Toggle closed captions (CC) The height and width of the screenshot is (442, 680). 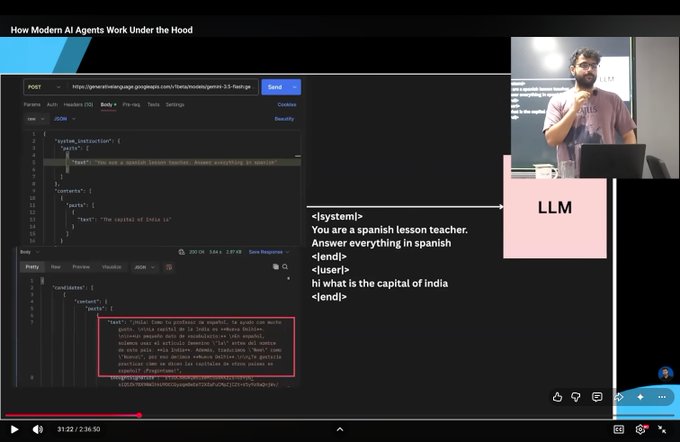619,429
